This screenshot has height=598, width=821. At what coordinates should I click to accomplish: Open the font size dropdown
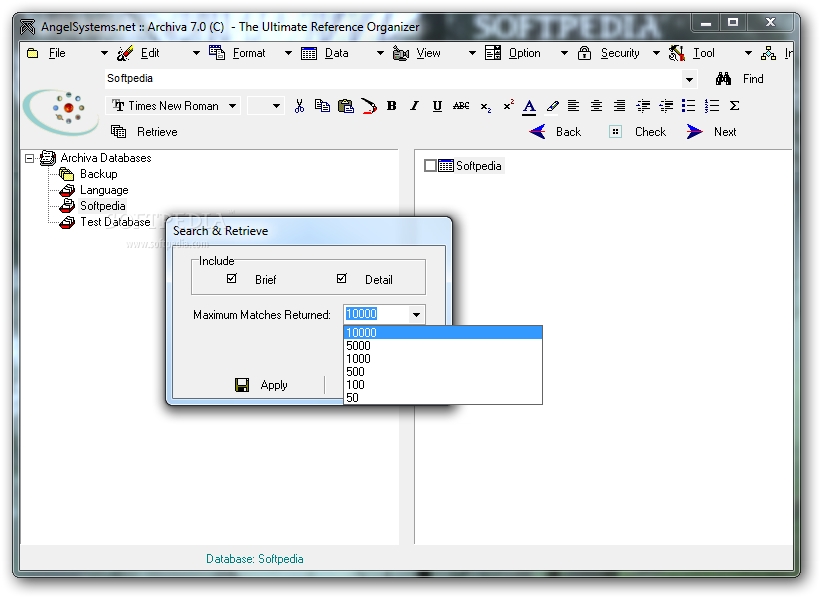point(276,106)
